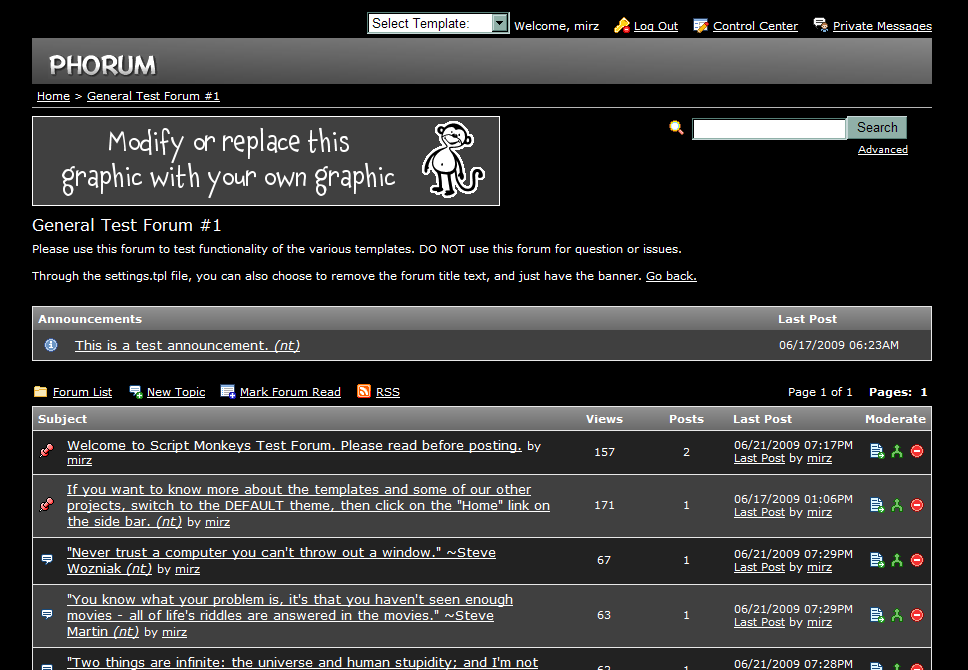Screen dimensions: 968x670
Task: Open the Advanced search link
Action: tap(883, 149)
